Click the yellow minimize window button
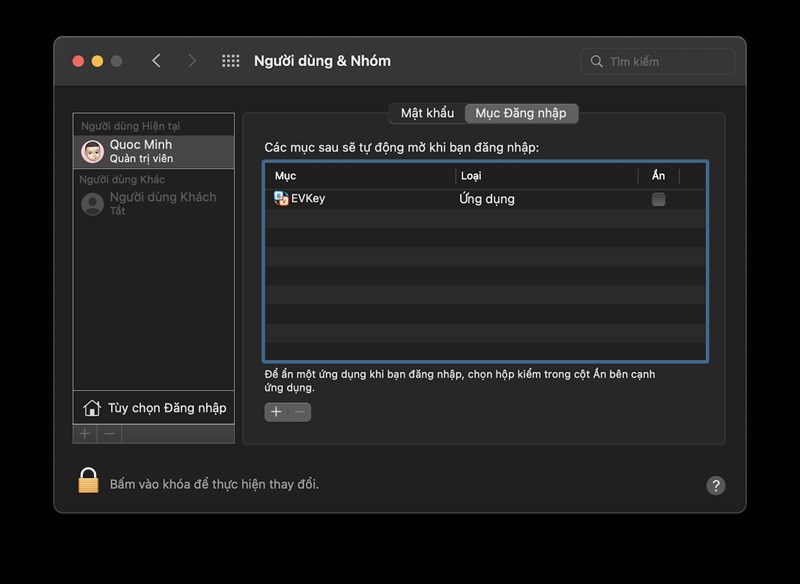This screenshot has height=584, width=800. (97, 61)
